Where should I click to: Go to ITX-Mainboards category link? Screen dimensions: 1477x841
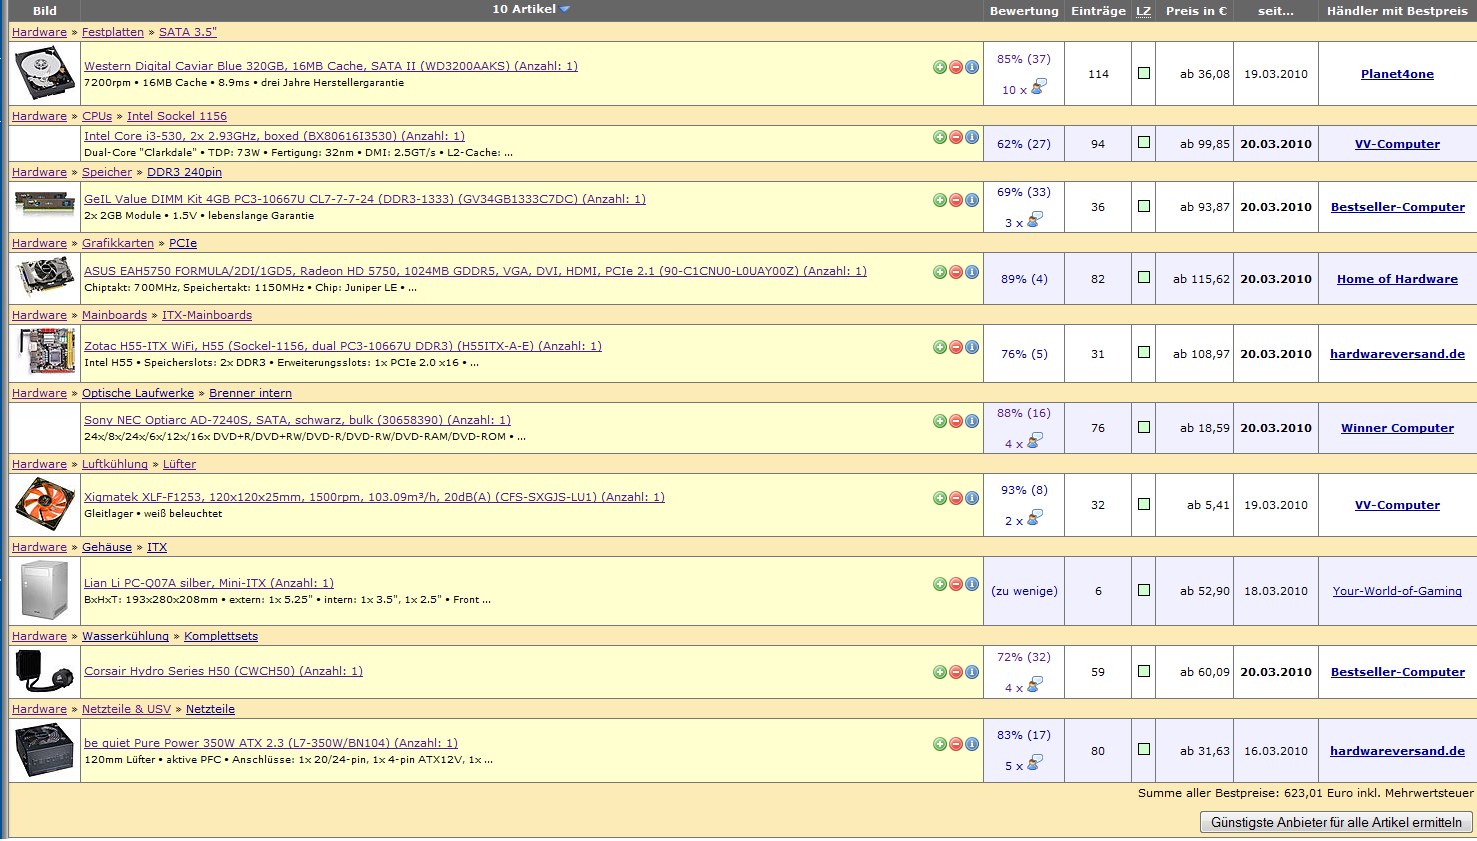207,315
